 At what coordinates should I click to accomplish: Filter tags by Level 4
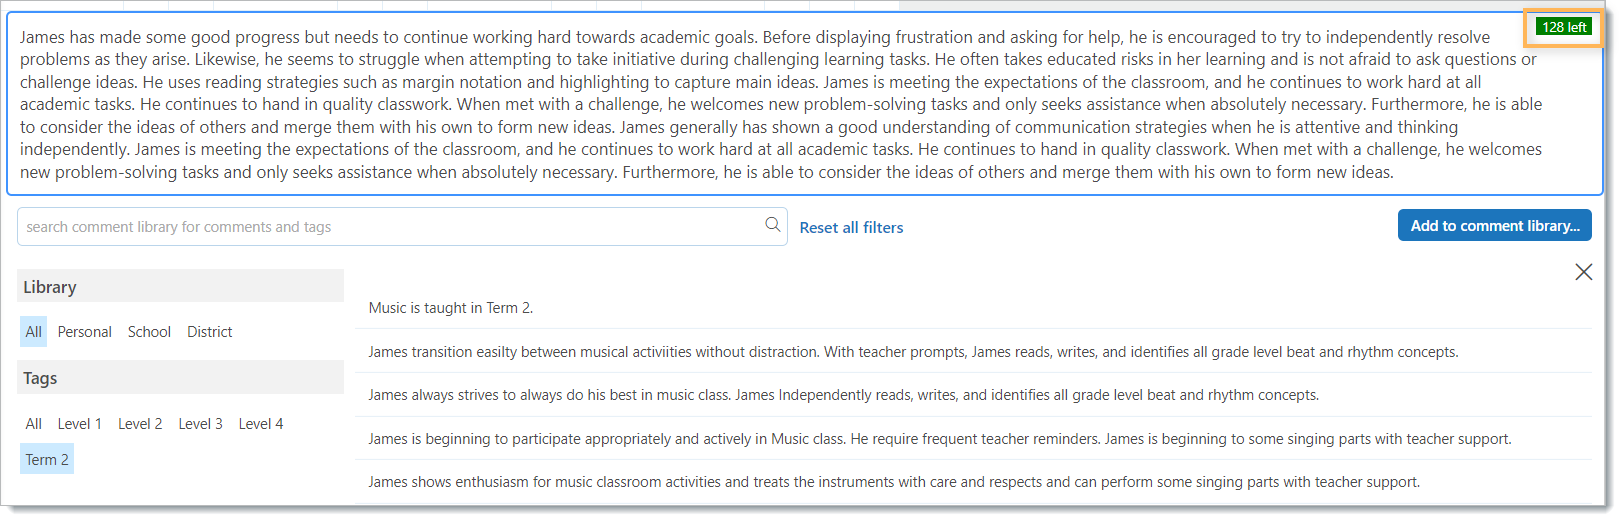[x=261, y=424]
